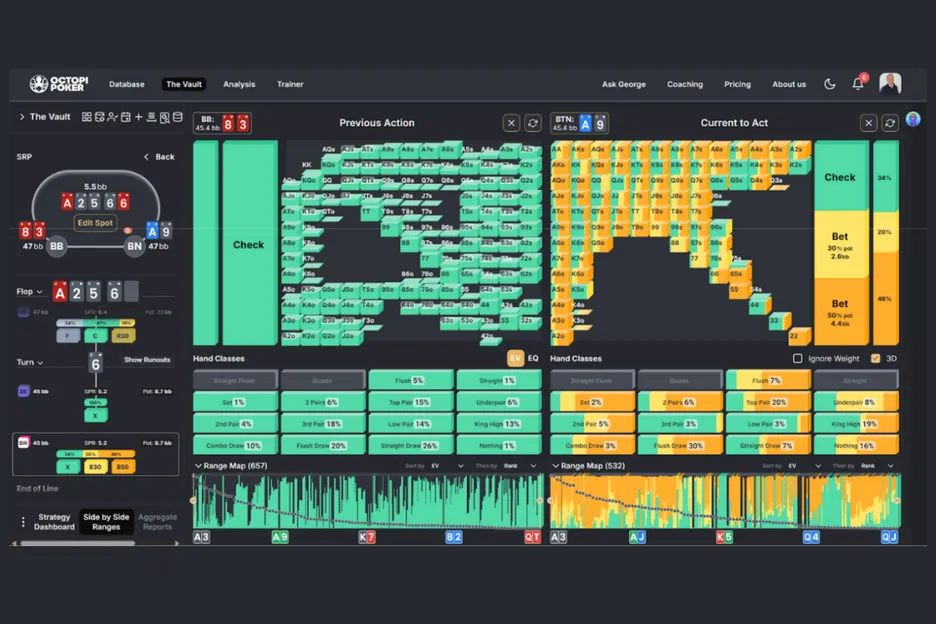Click the Edit Spot button
Image resolution: width=936 pixels, height=624 pixels.
pos(95,223)
